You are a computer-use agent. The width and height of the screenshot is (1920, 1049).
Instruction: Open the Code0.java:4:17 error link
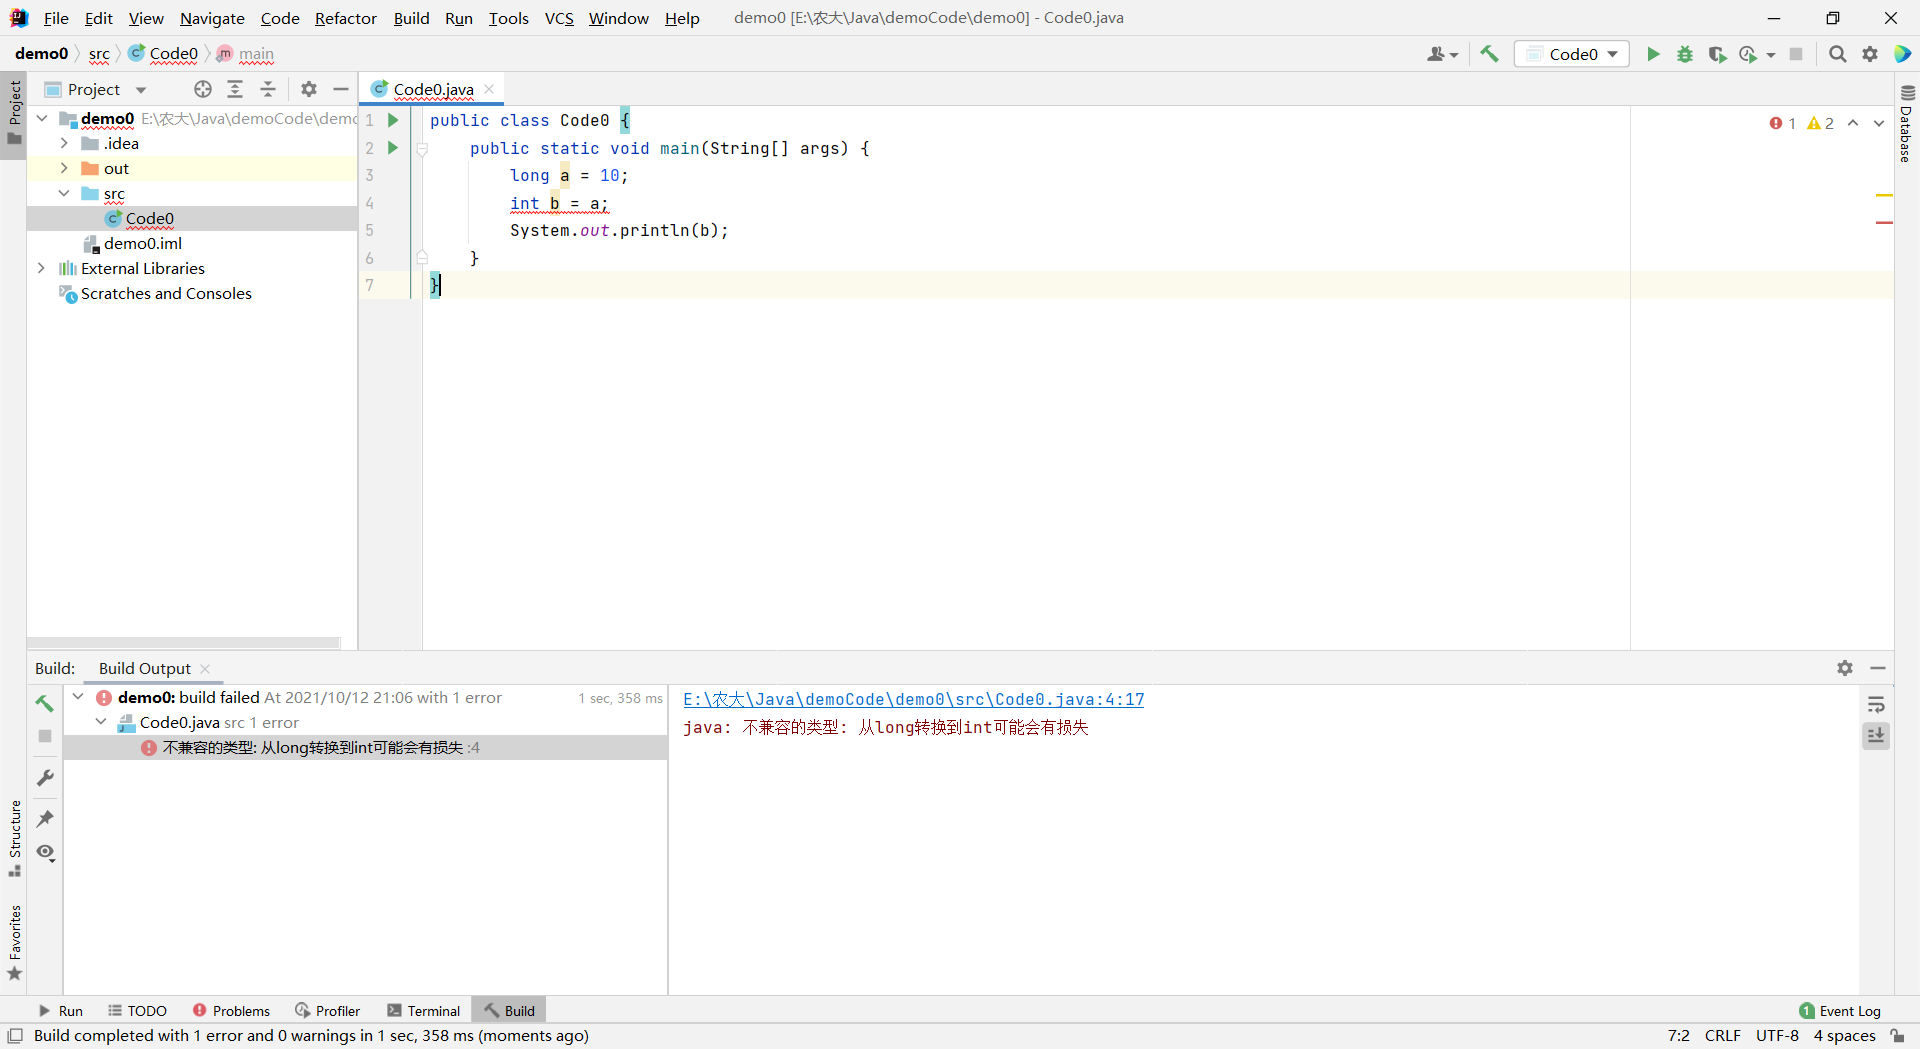point(913,700)
